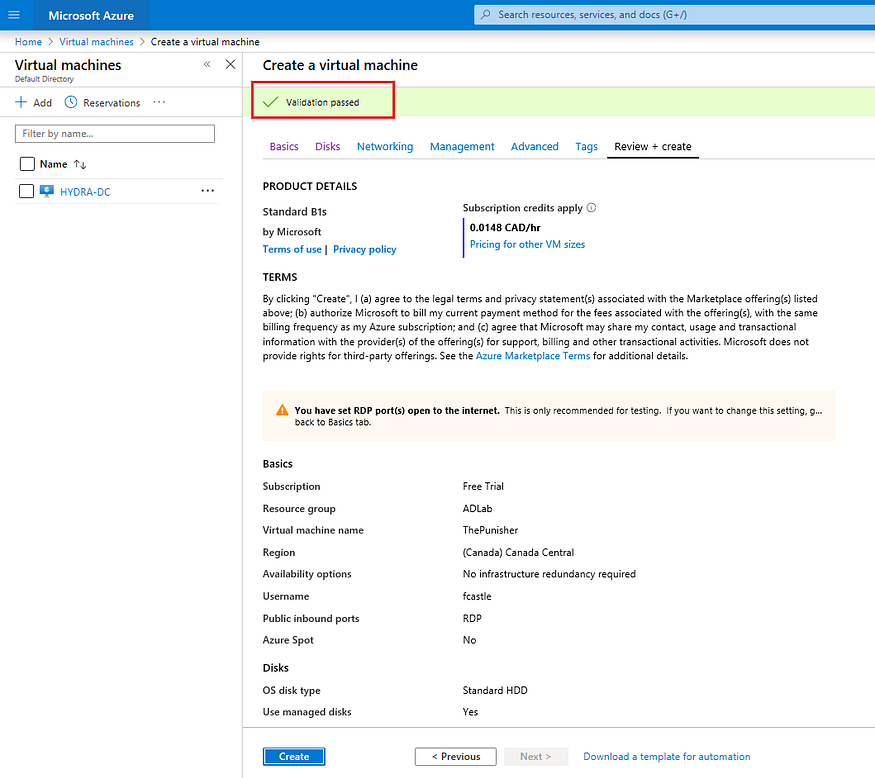Switch to the Networking tab
The image size is (875, 778).
[x=385, y=146]
